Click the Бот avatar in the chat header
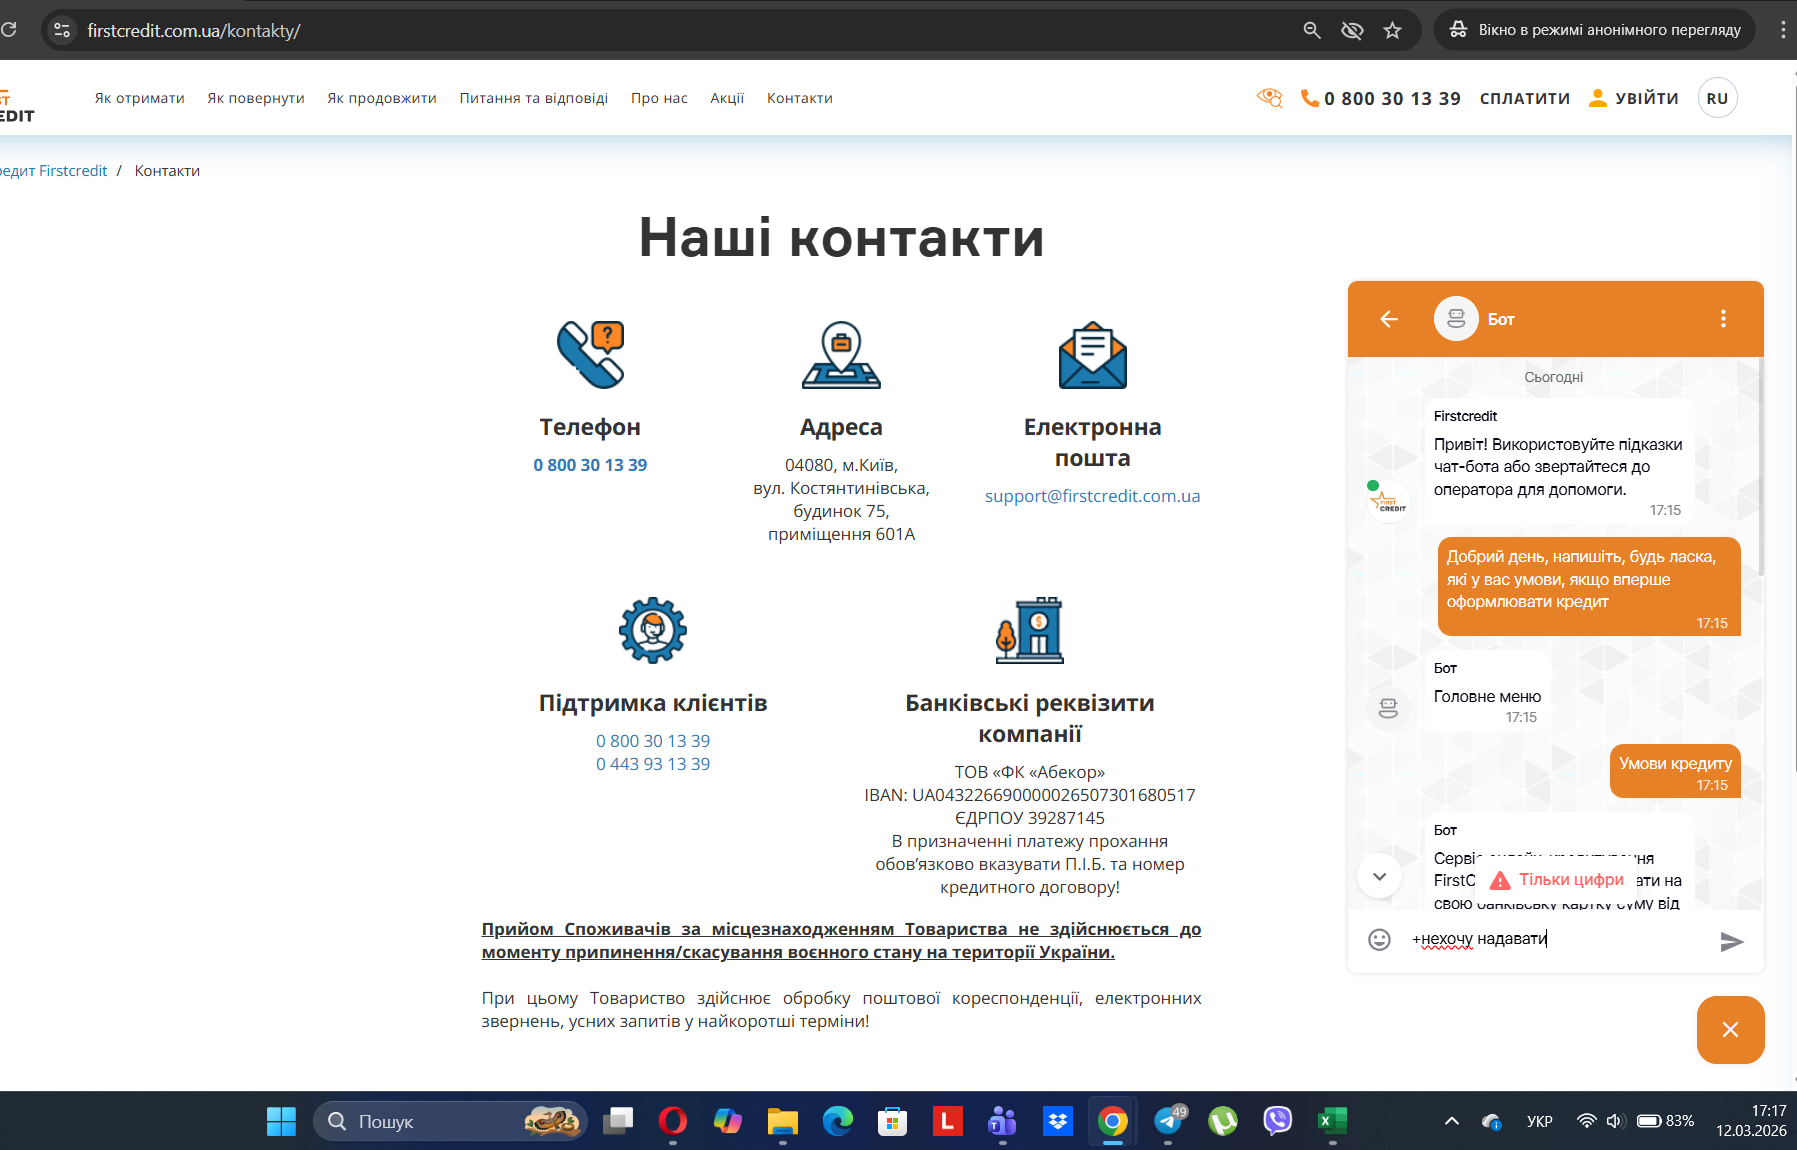The height and width of the screenshot is (1150, 1797). [1456, 319]
